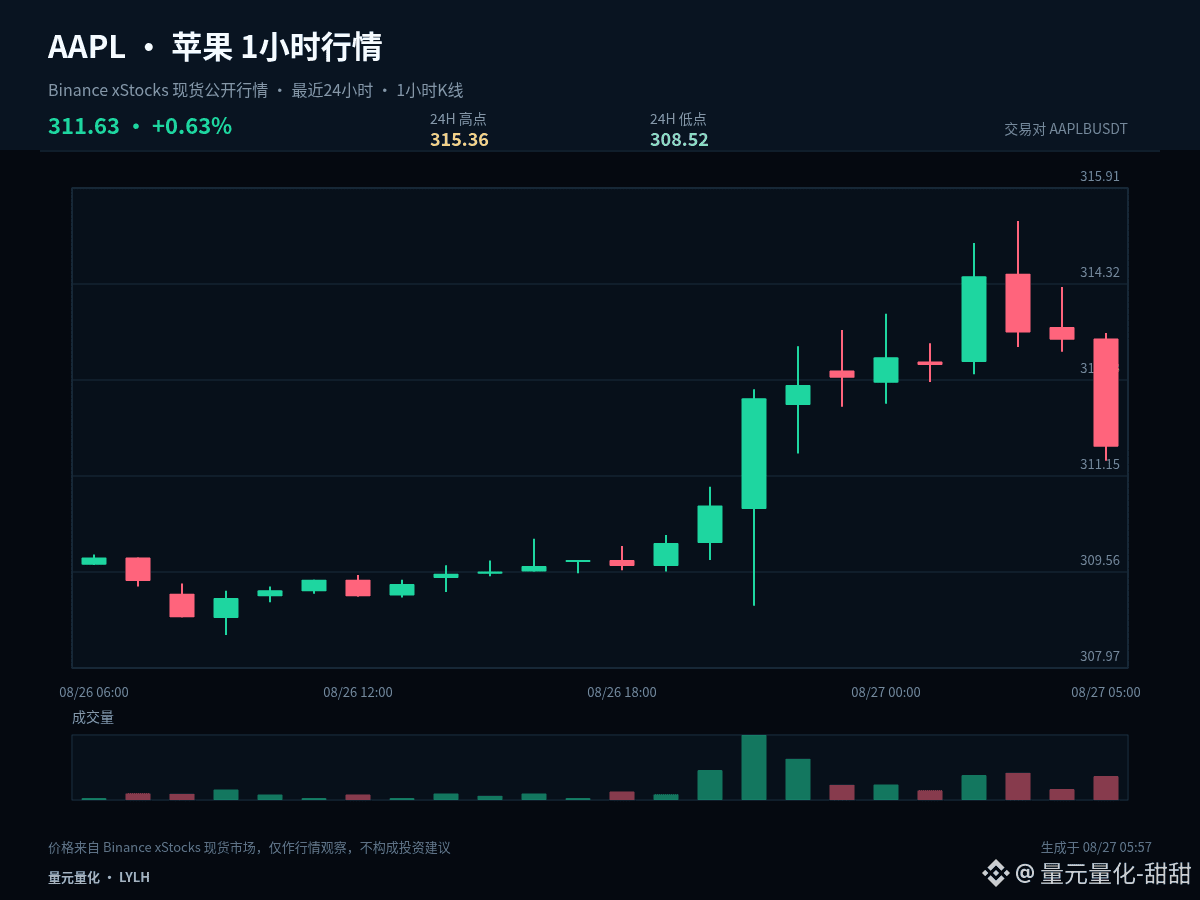Screen dimensions: 1200x900
Task: Click the 24H 高点 label
Action: pyautogui.click(x=458, y=119)
